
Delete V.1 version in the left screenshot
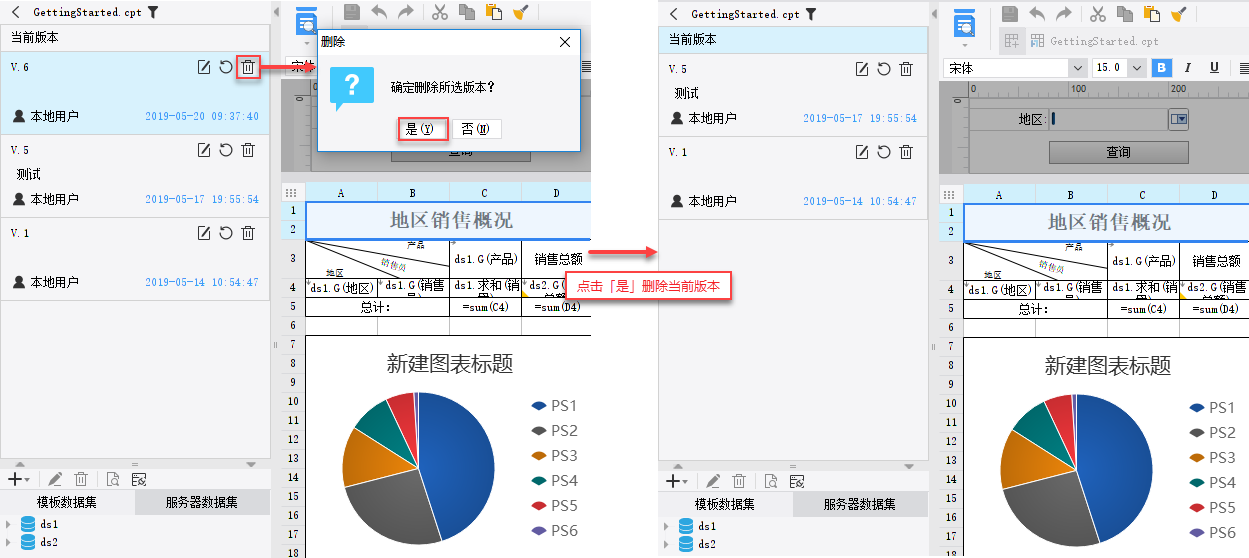[248, 233]
